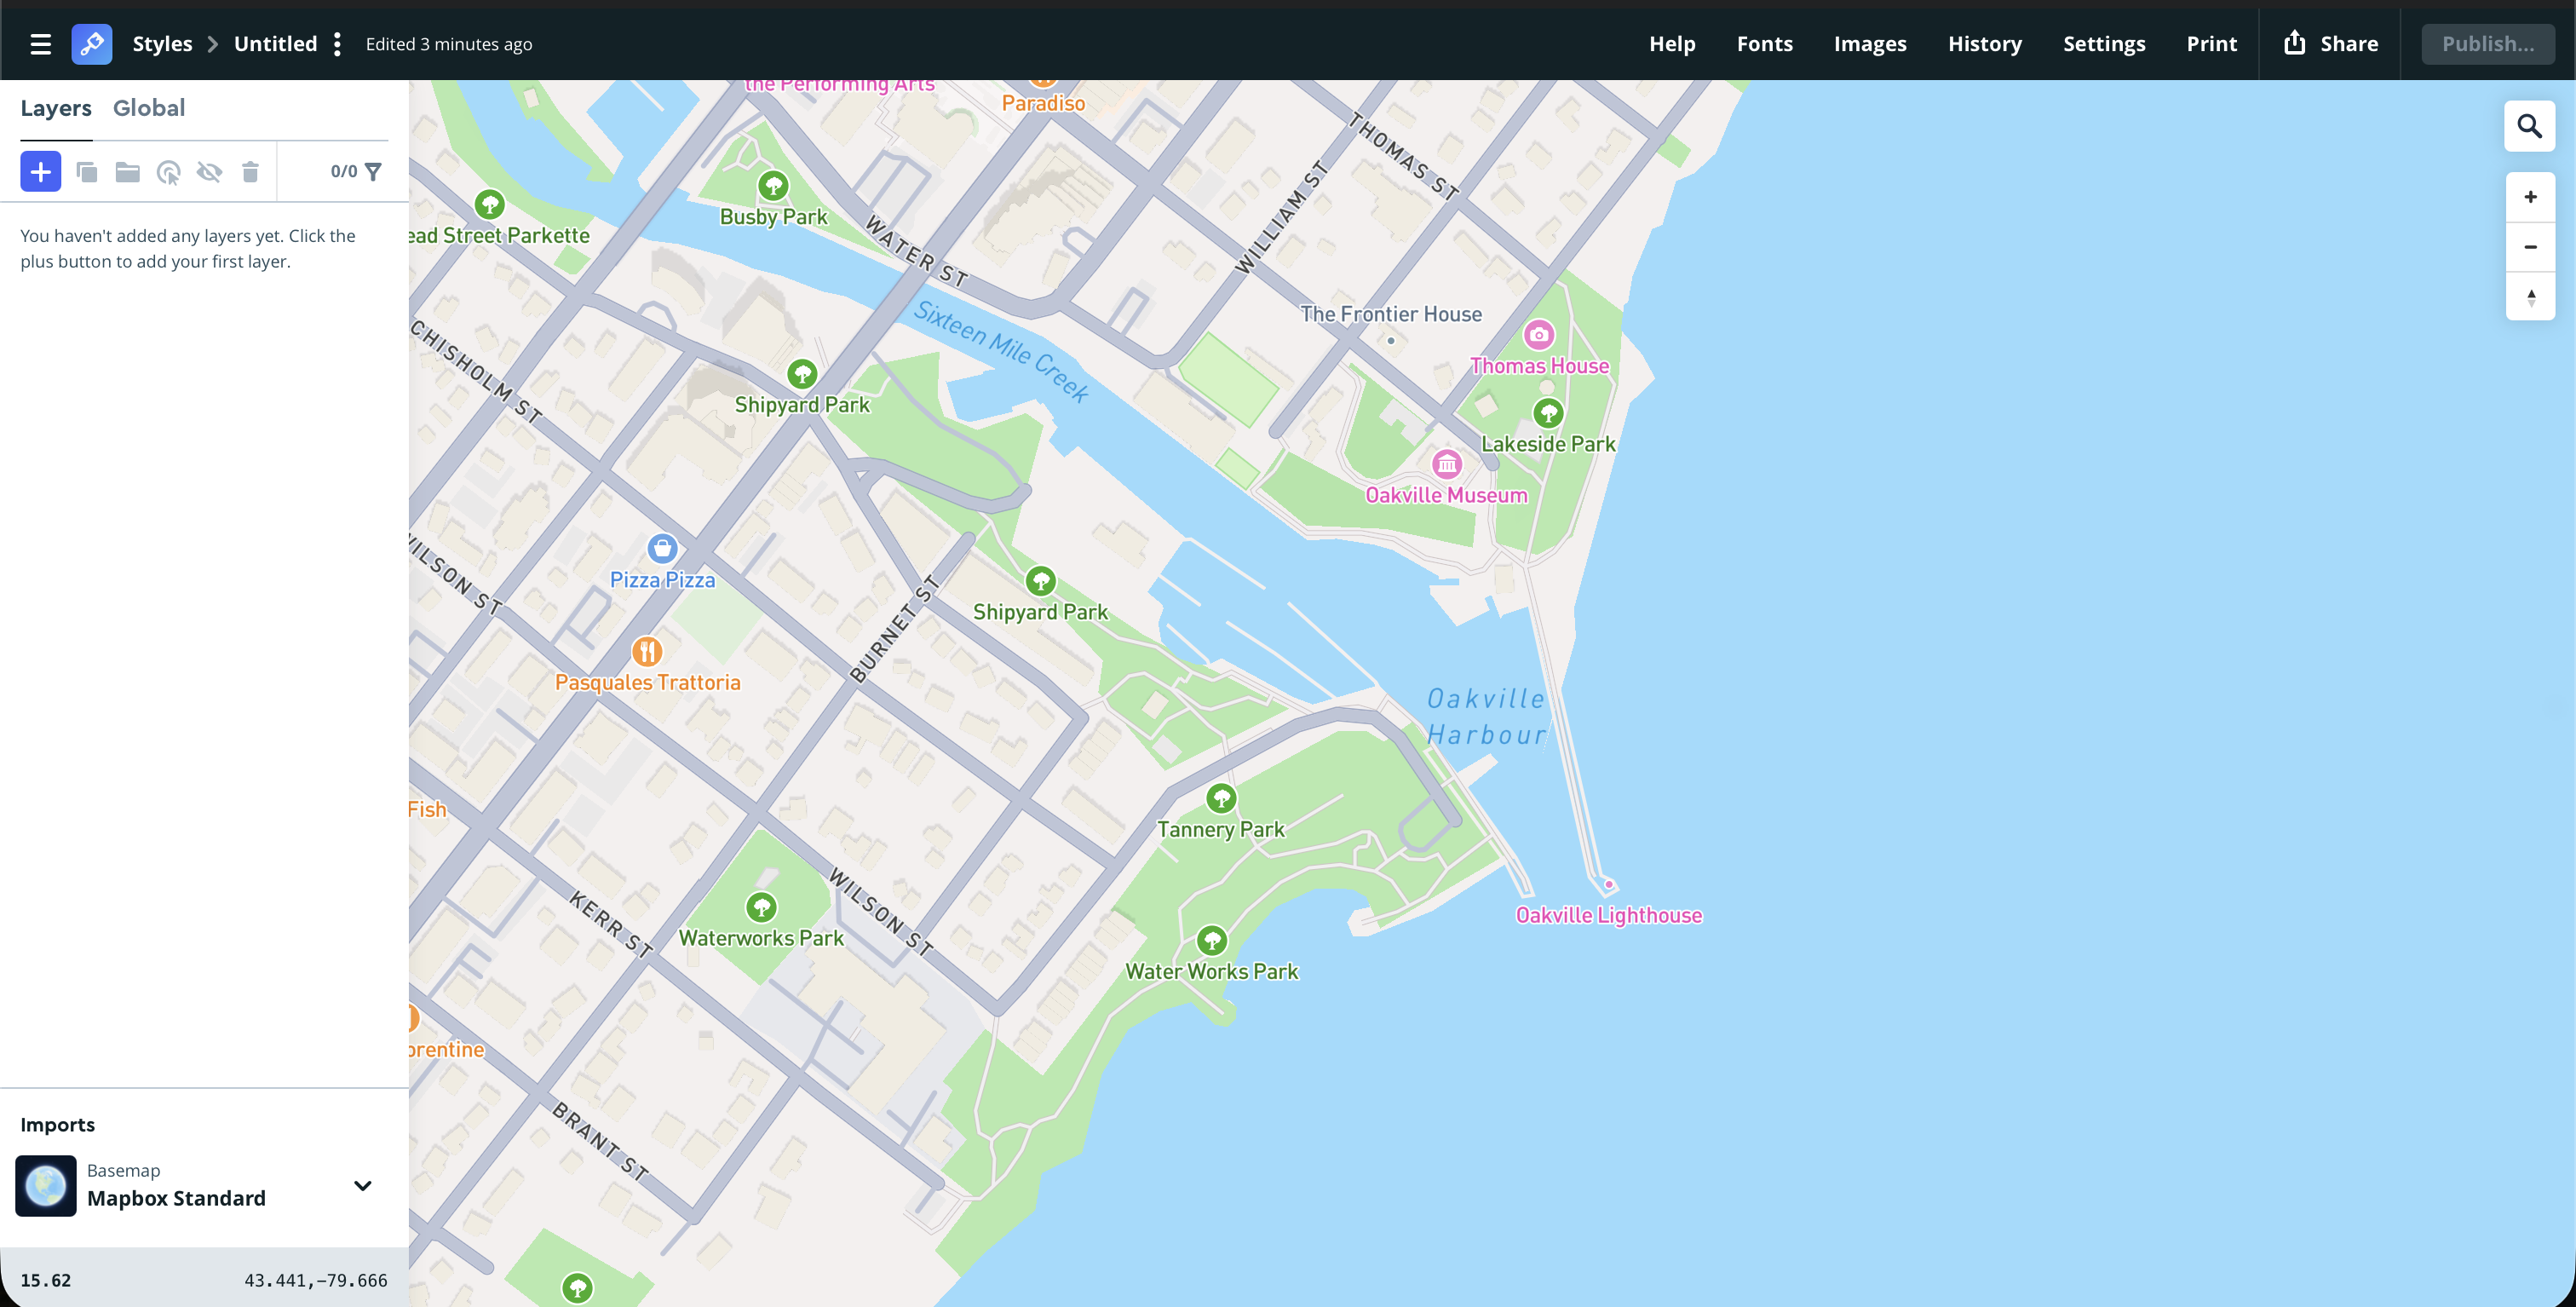Click the Publish button
The image size is (2576, 1307).
coord(2488,43)
